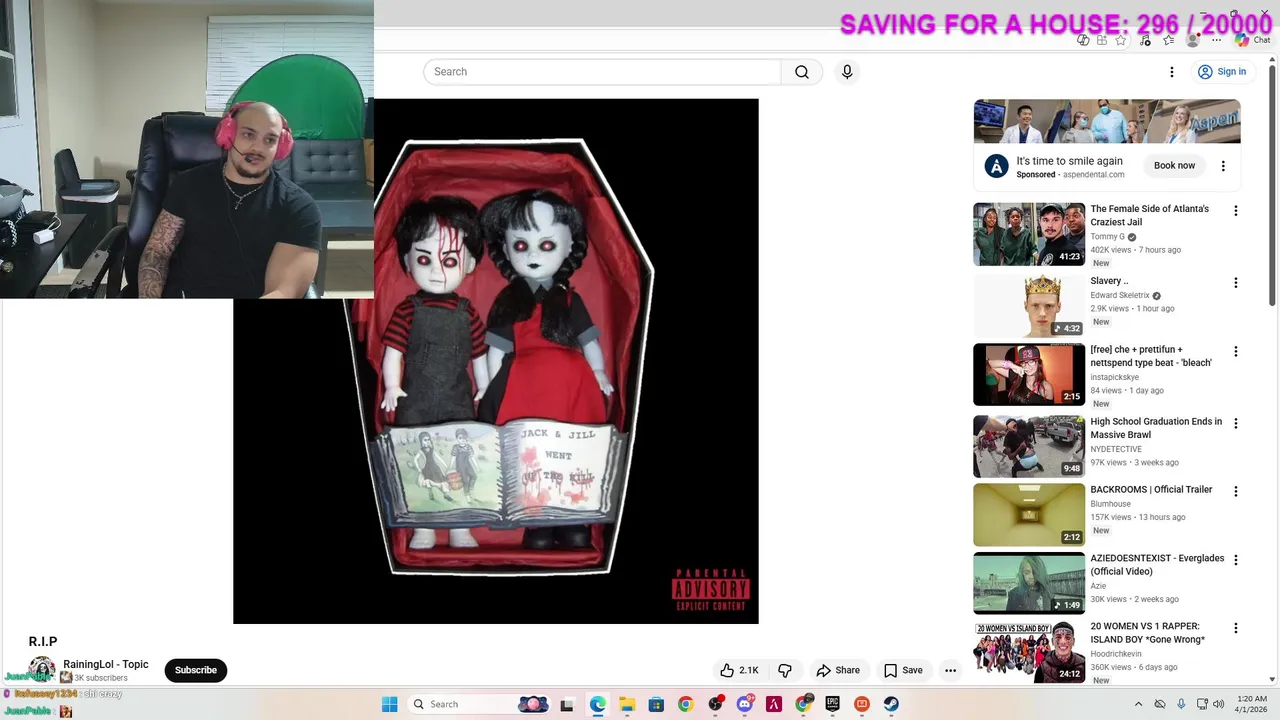Click the Aspen Dental ad banner image
The image size is (1280, 720).
(x=1107, y=121)
